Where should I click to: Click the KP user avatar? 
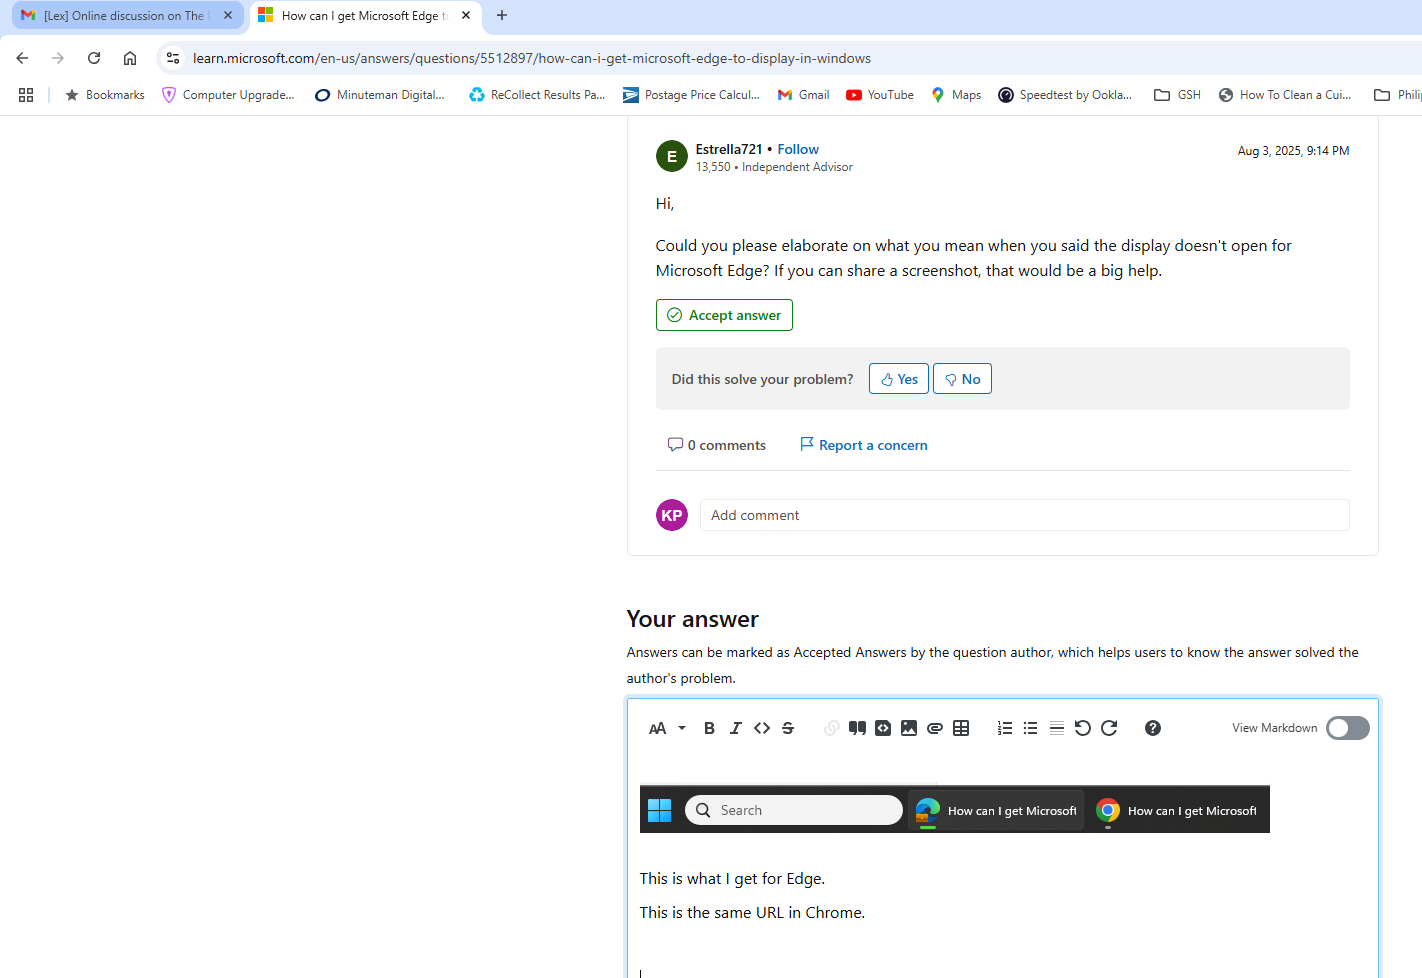[x=672, y=515]
